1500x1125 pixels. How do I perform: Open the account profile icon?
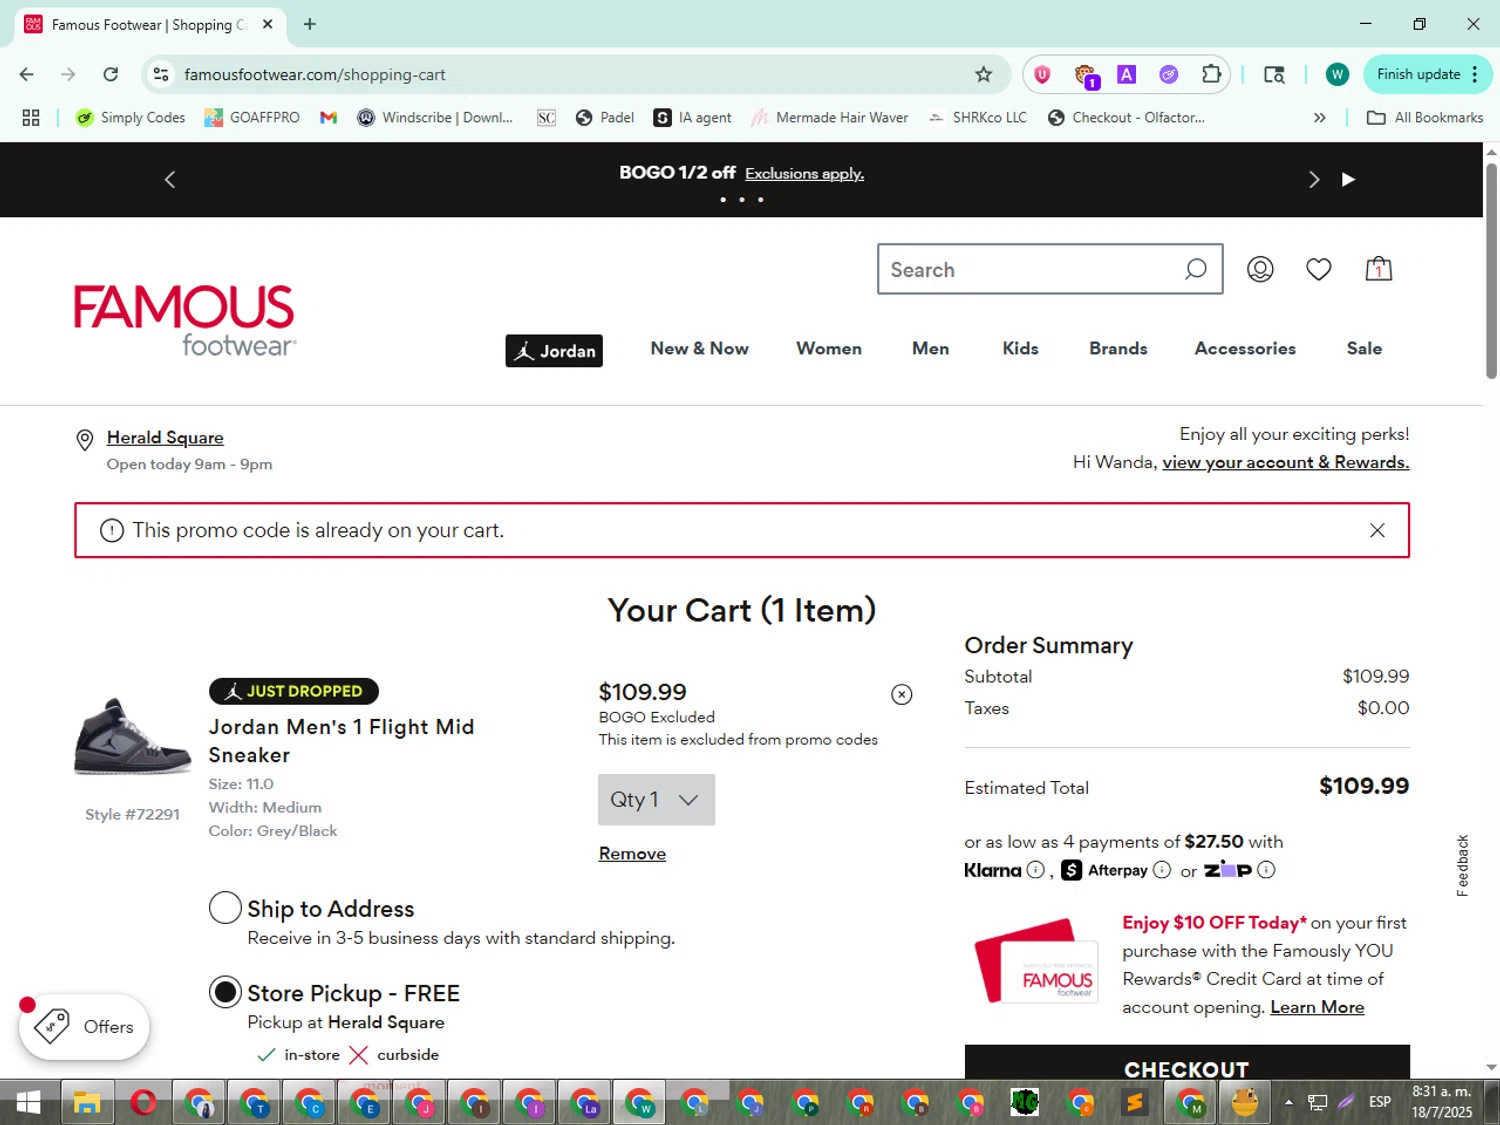(1260, 269)
